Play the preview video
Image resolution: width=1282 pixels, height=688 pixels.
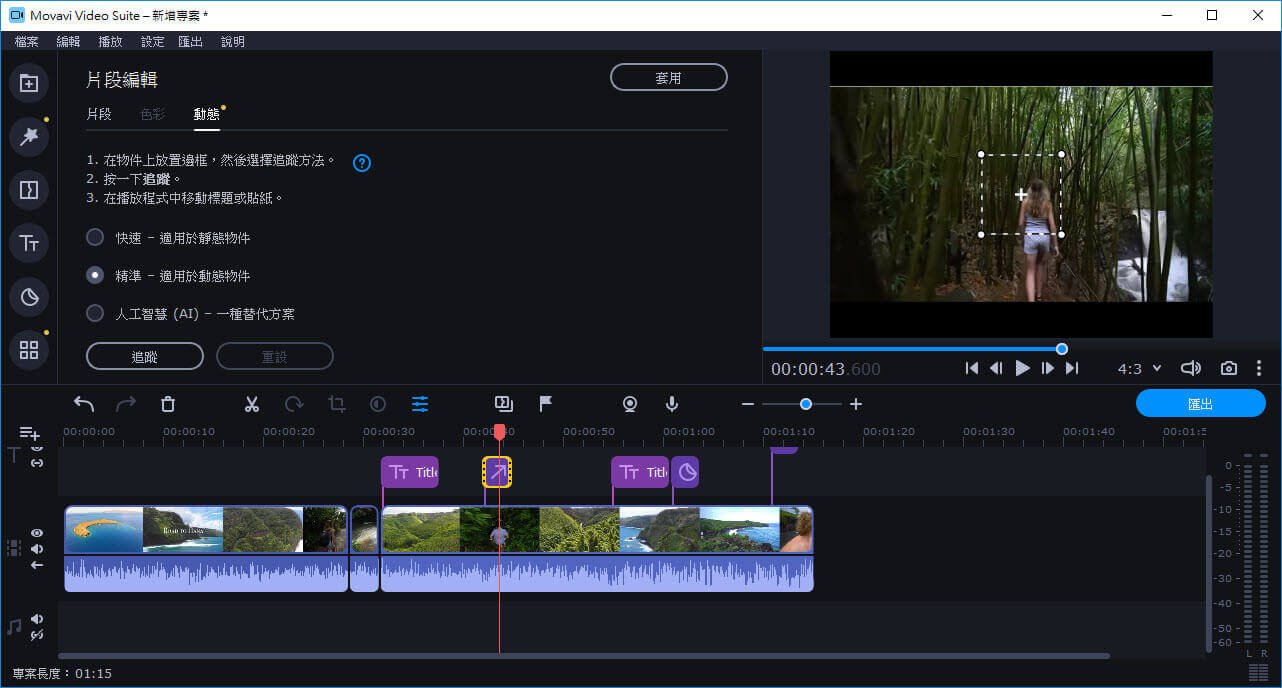pyautogui.click(x=1022, y=368)
